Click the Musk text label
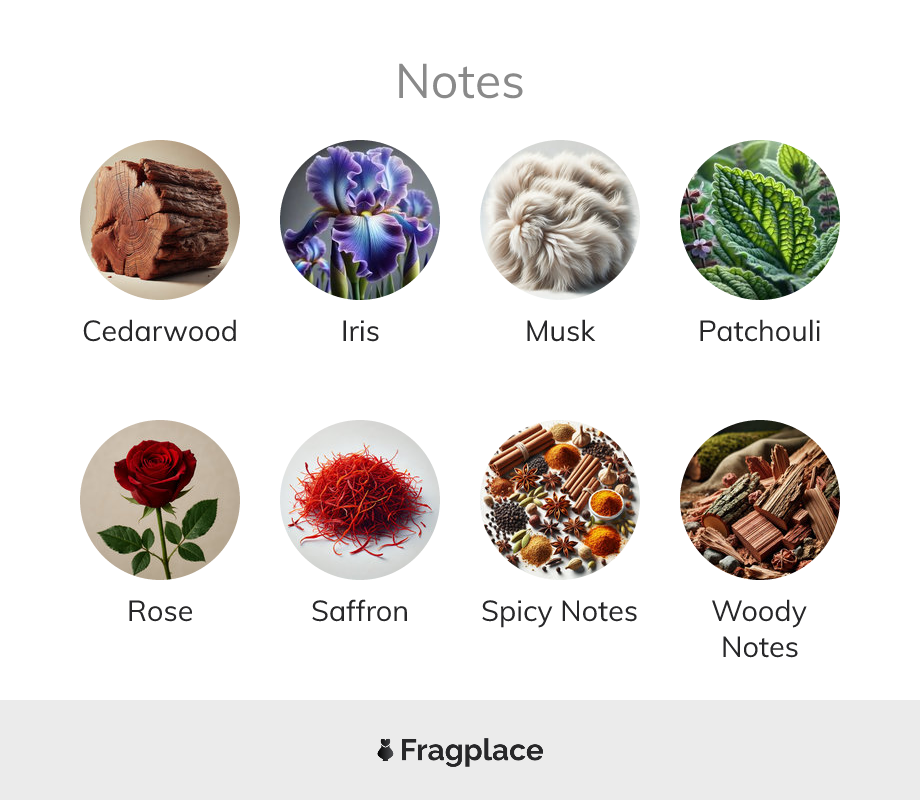 click(x=560, y=331)
